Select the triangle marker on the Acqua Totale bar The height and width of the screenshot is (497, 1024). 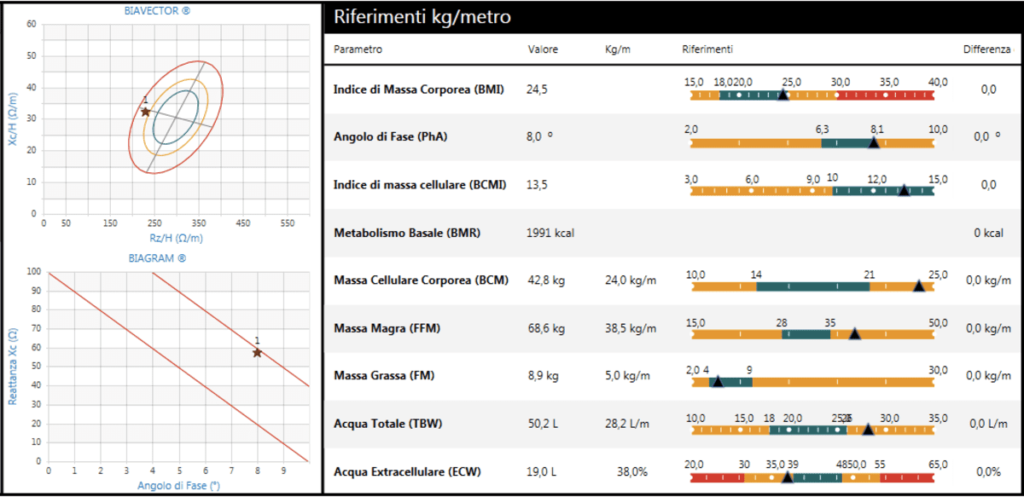(x=867, y=429)
